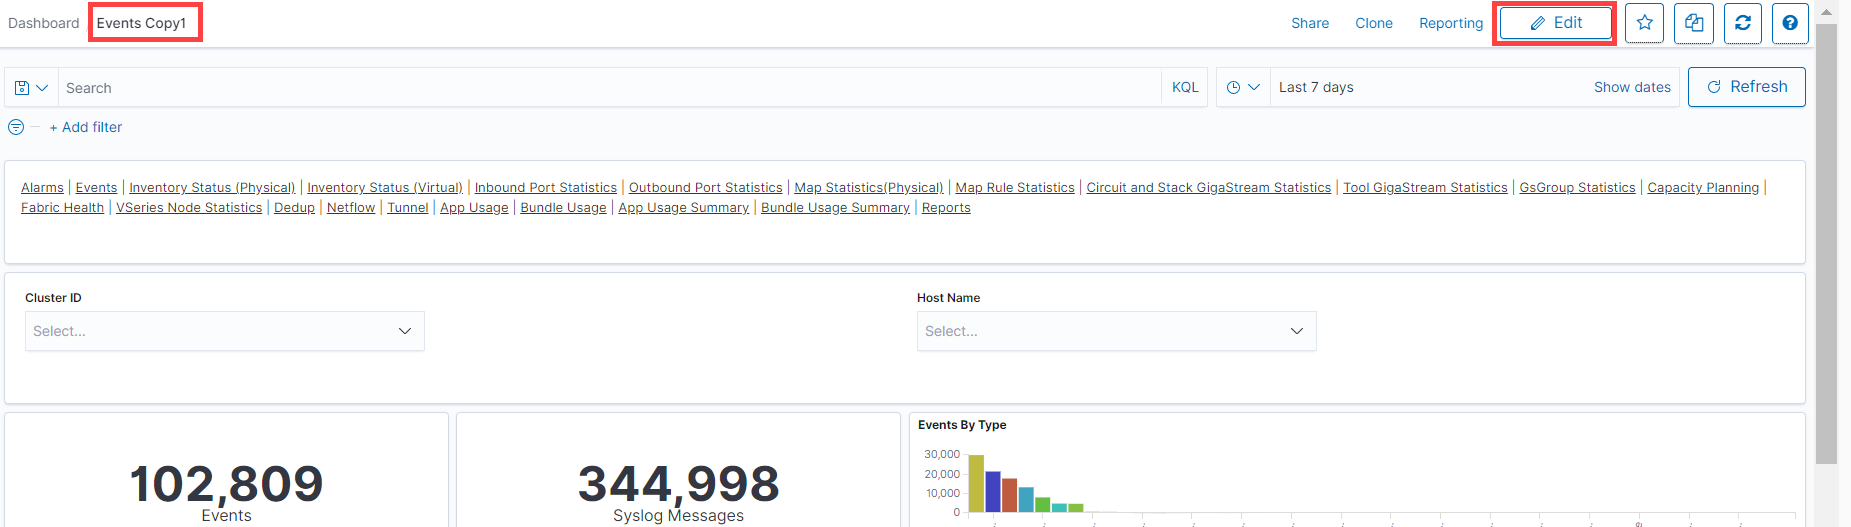Open the saved query disk menu

[x=31, y=88]
